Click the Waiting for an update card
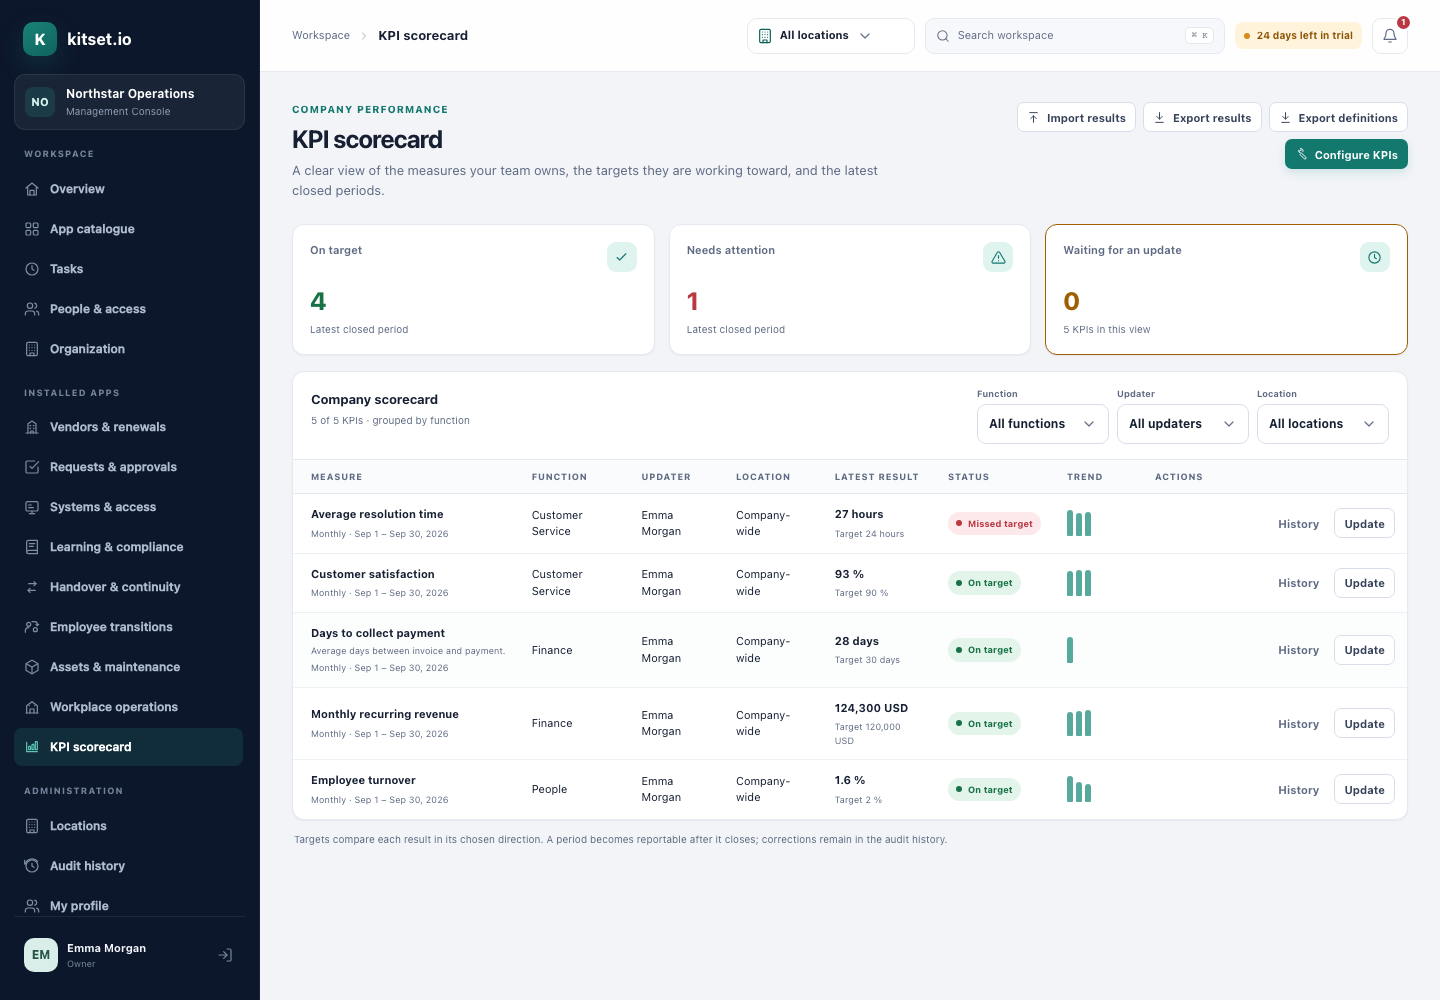Screen dimensions: 1440x1000 [x=1226, y=289]
